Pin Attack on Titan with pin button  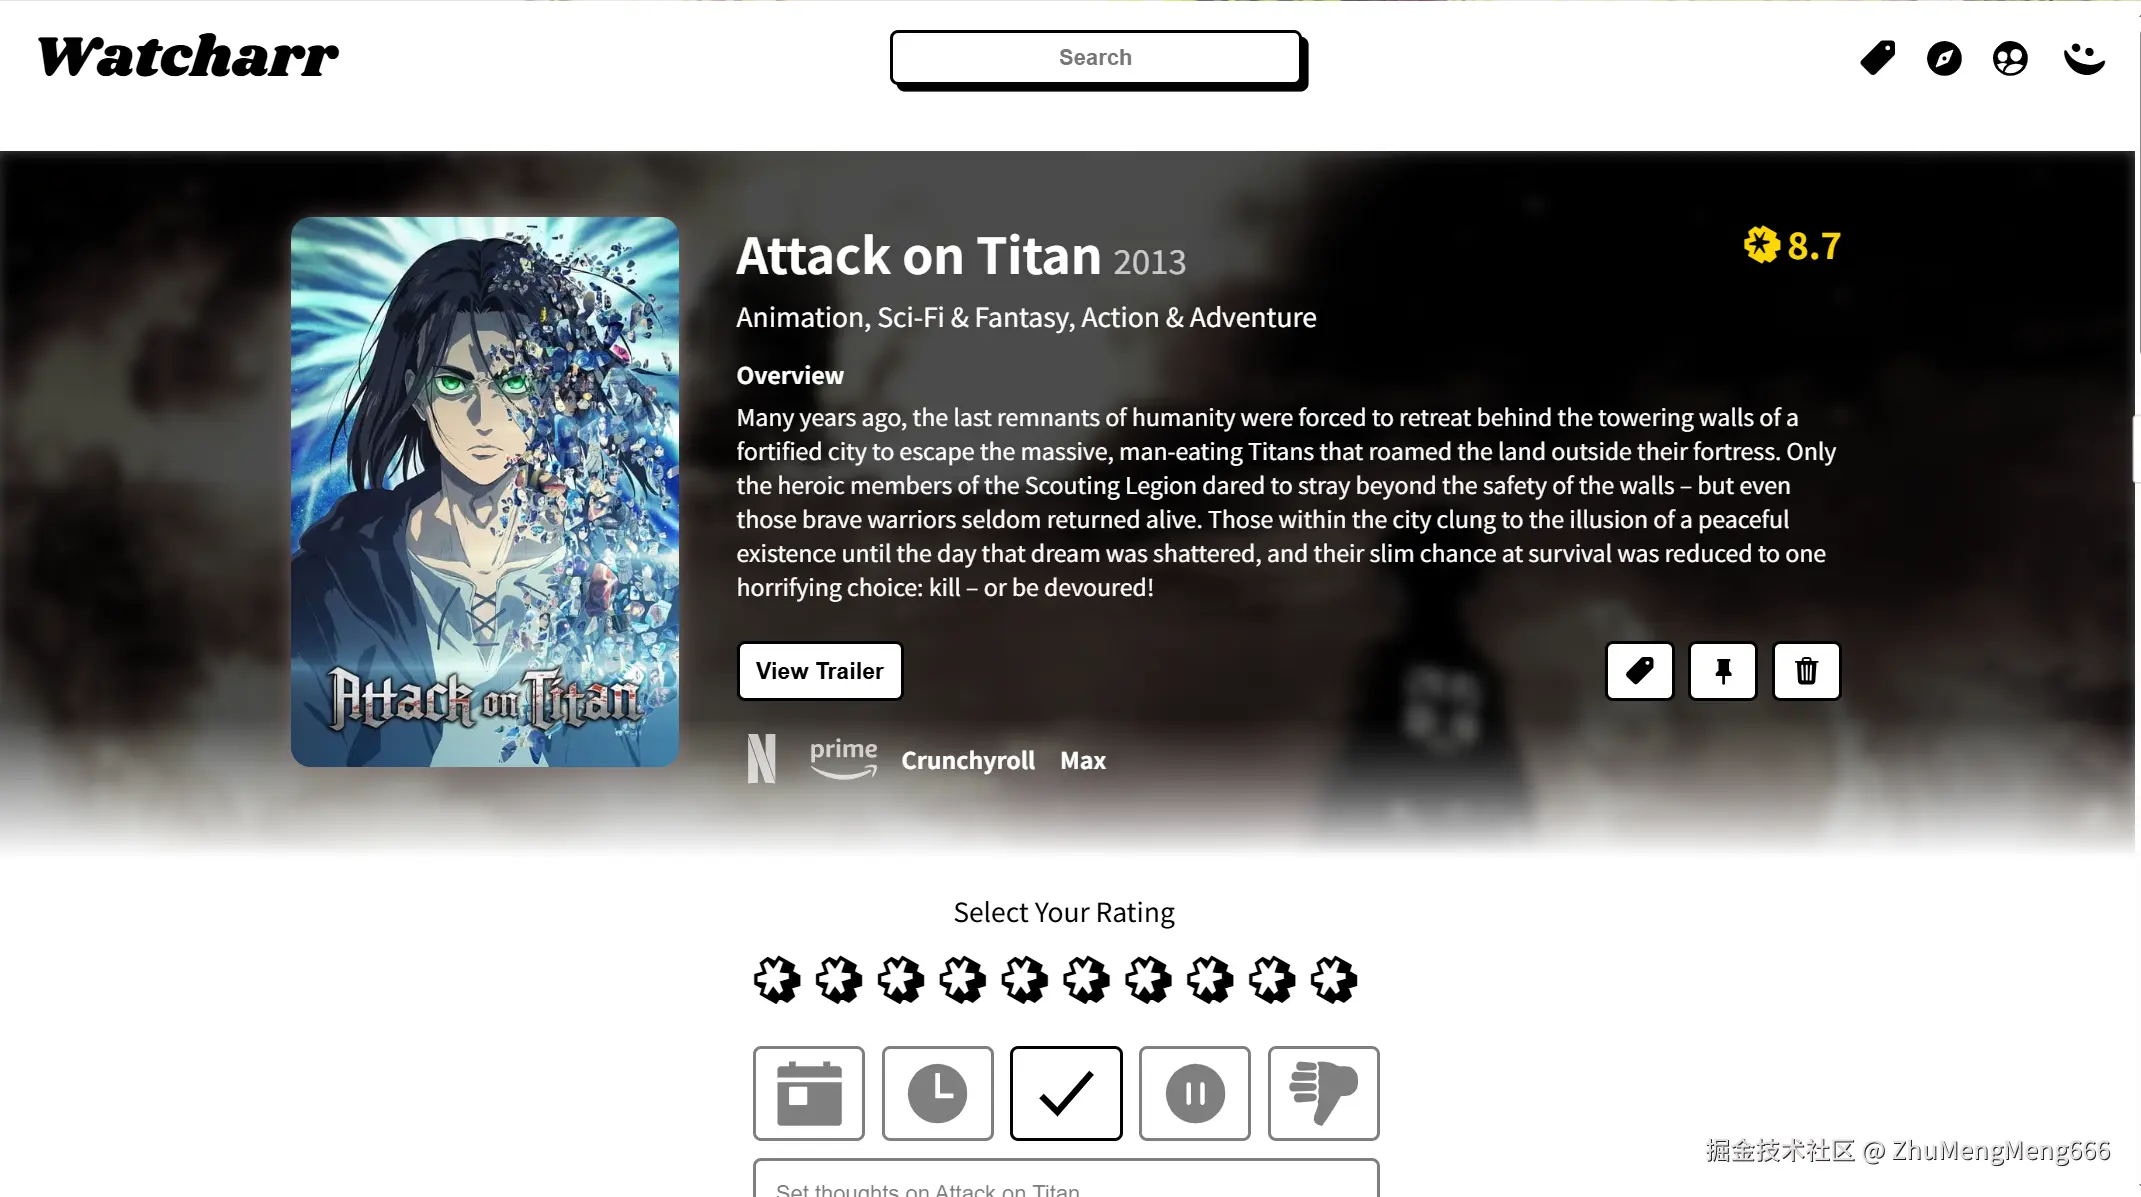[x=1723, y=671]
